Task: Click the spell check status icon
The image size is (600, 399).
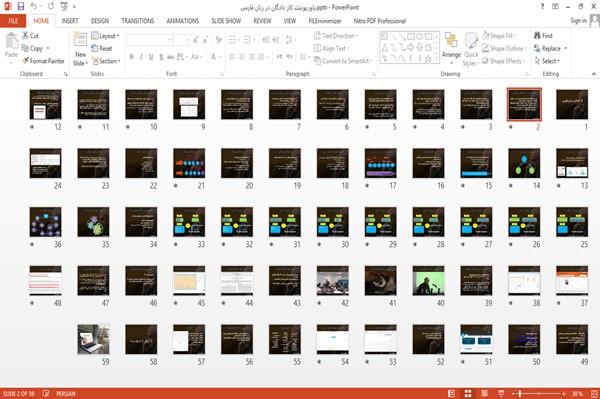Action: click(46, 393)
